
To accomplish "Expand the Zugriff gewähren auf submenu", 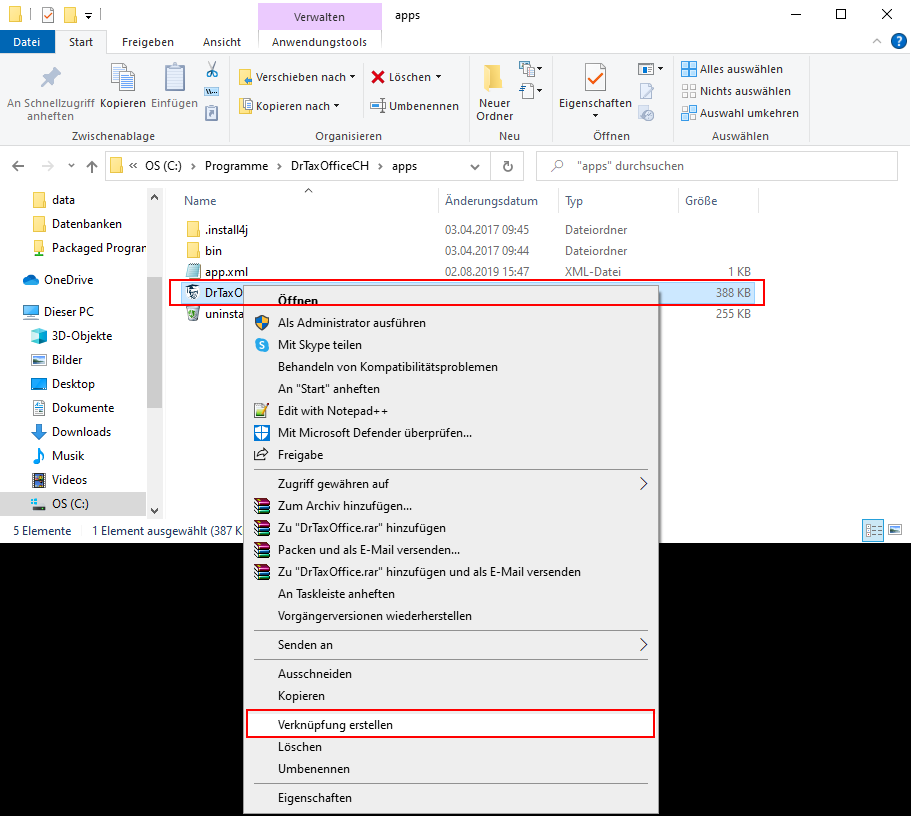I will [643, 484].
